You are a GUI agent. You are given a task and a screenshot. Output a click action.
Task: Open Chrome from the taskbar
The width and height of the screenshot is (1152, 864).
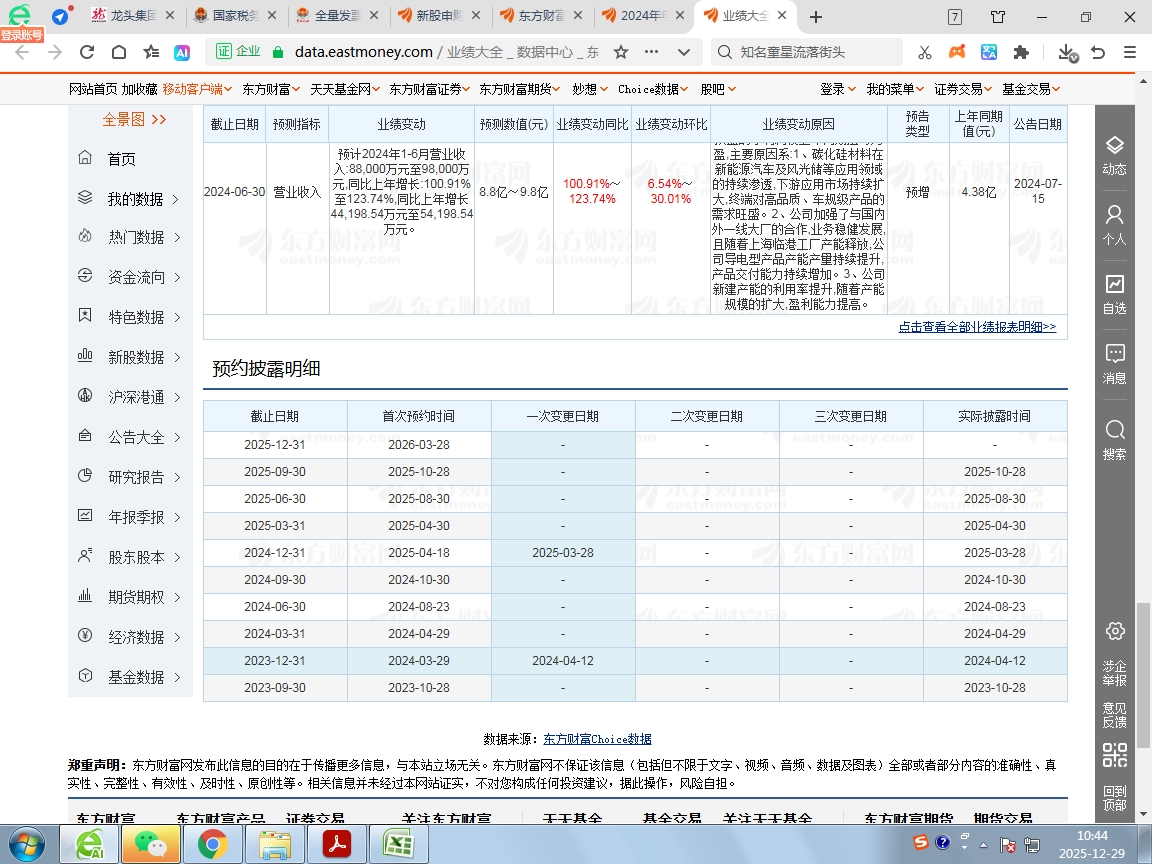212,845
